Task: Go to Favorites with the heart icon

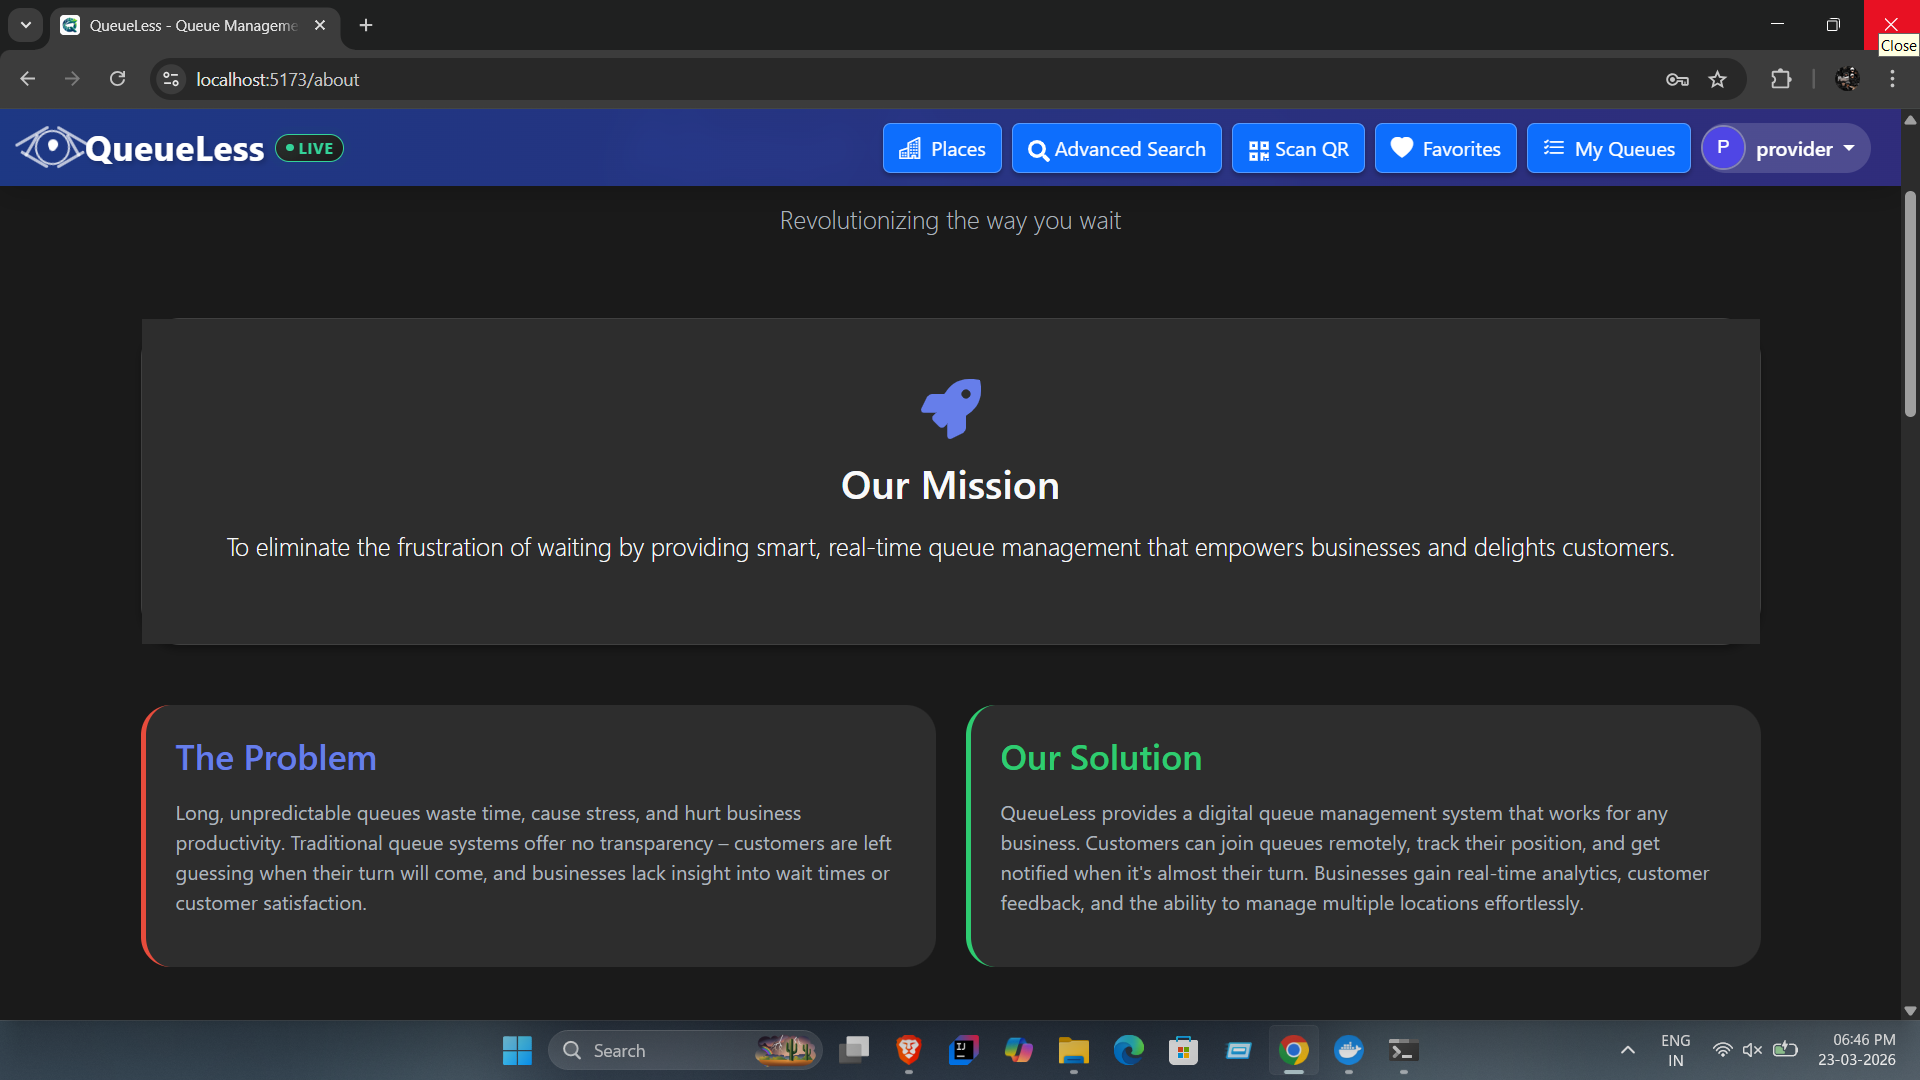Action: (x=1445, y=148)
